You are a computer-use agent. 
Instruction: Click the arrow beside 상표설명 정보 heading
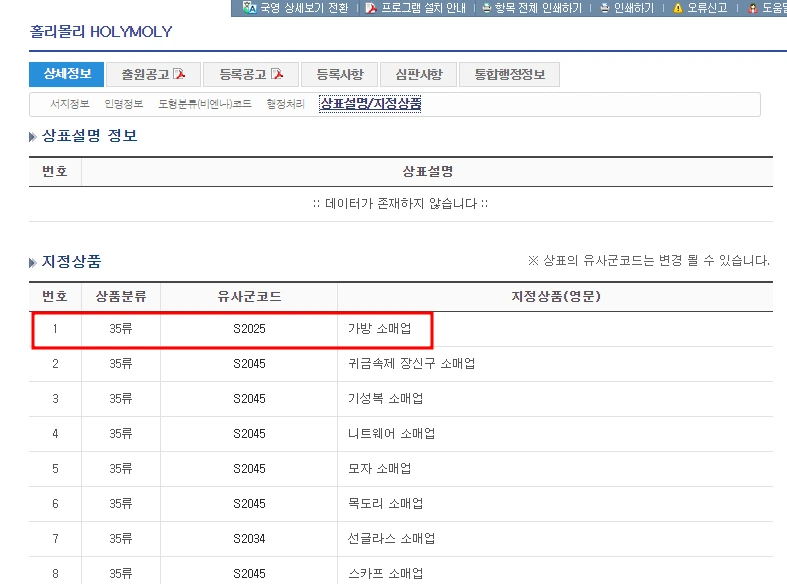pos(33,136)
